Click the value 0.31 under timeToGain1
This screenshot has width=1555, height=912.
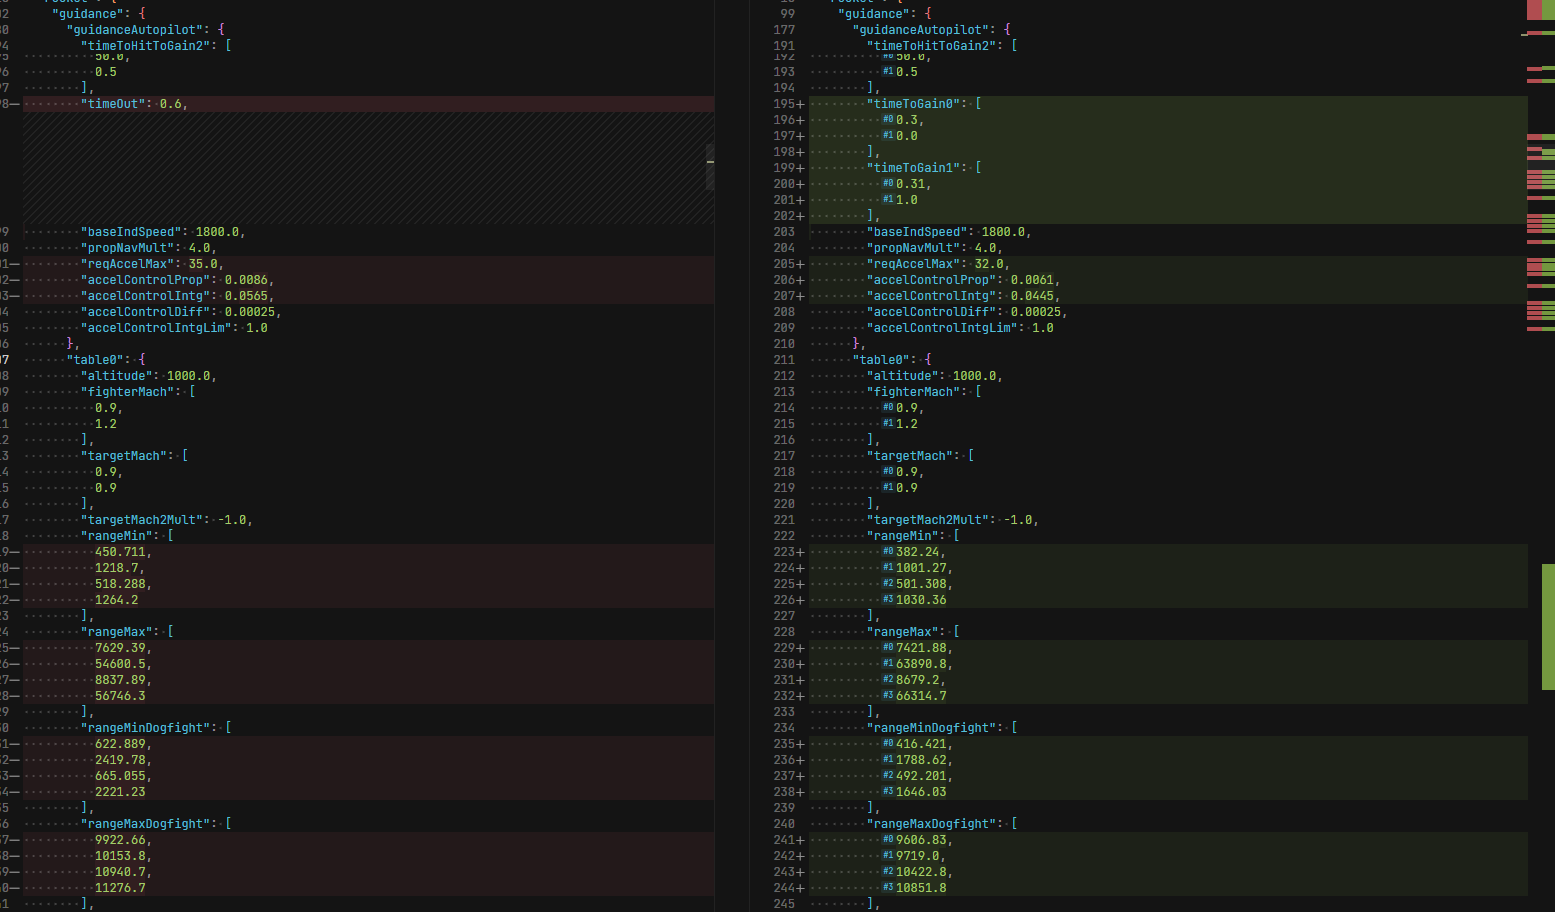(x=911, y=184)
